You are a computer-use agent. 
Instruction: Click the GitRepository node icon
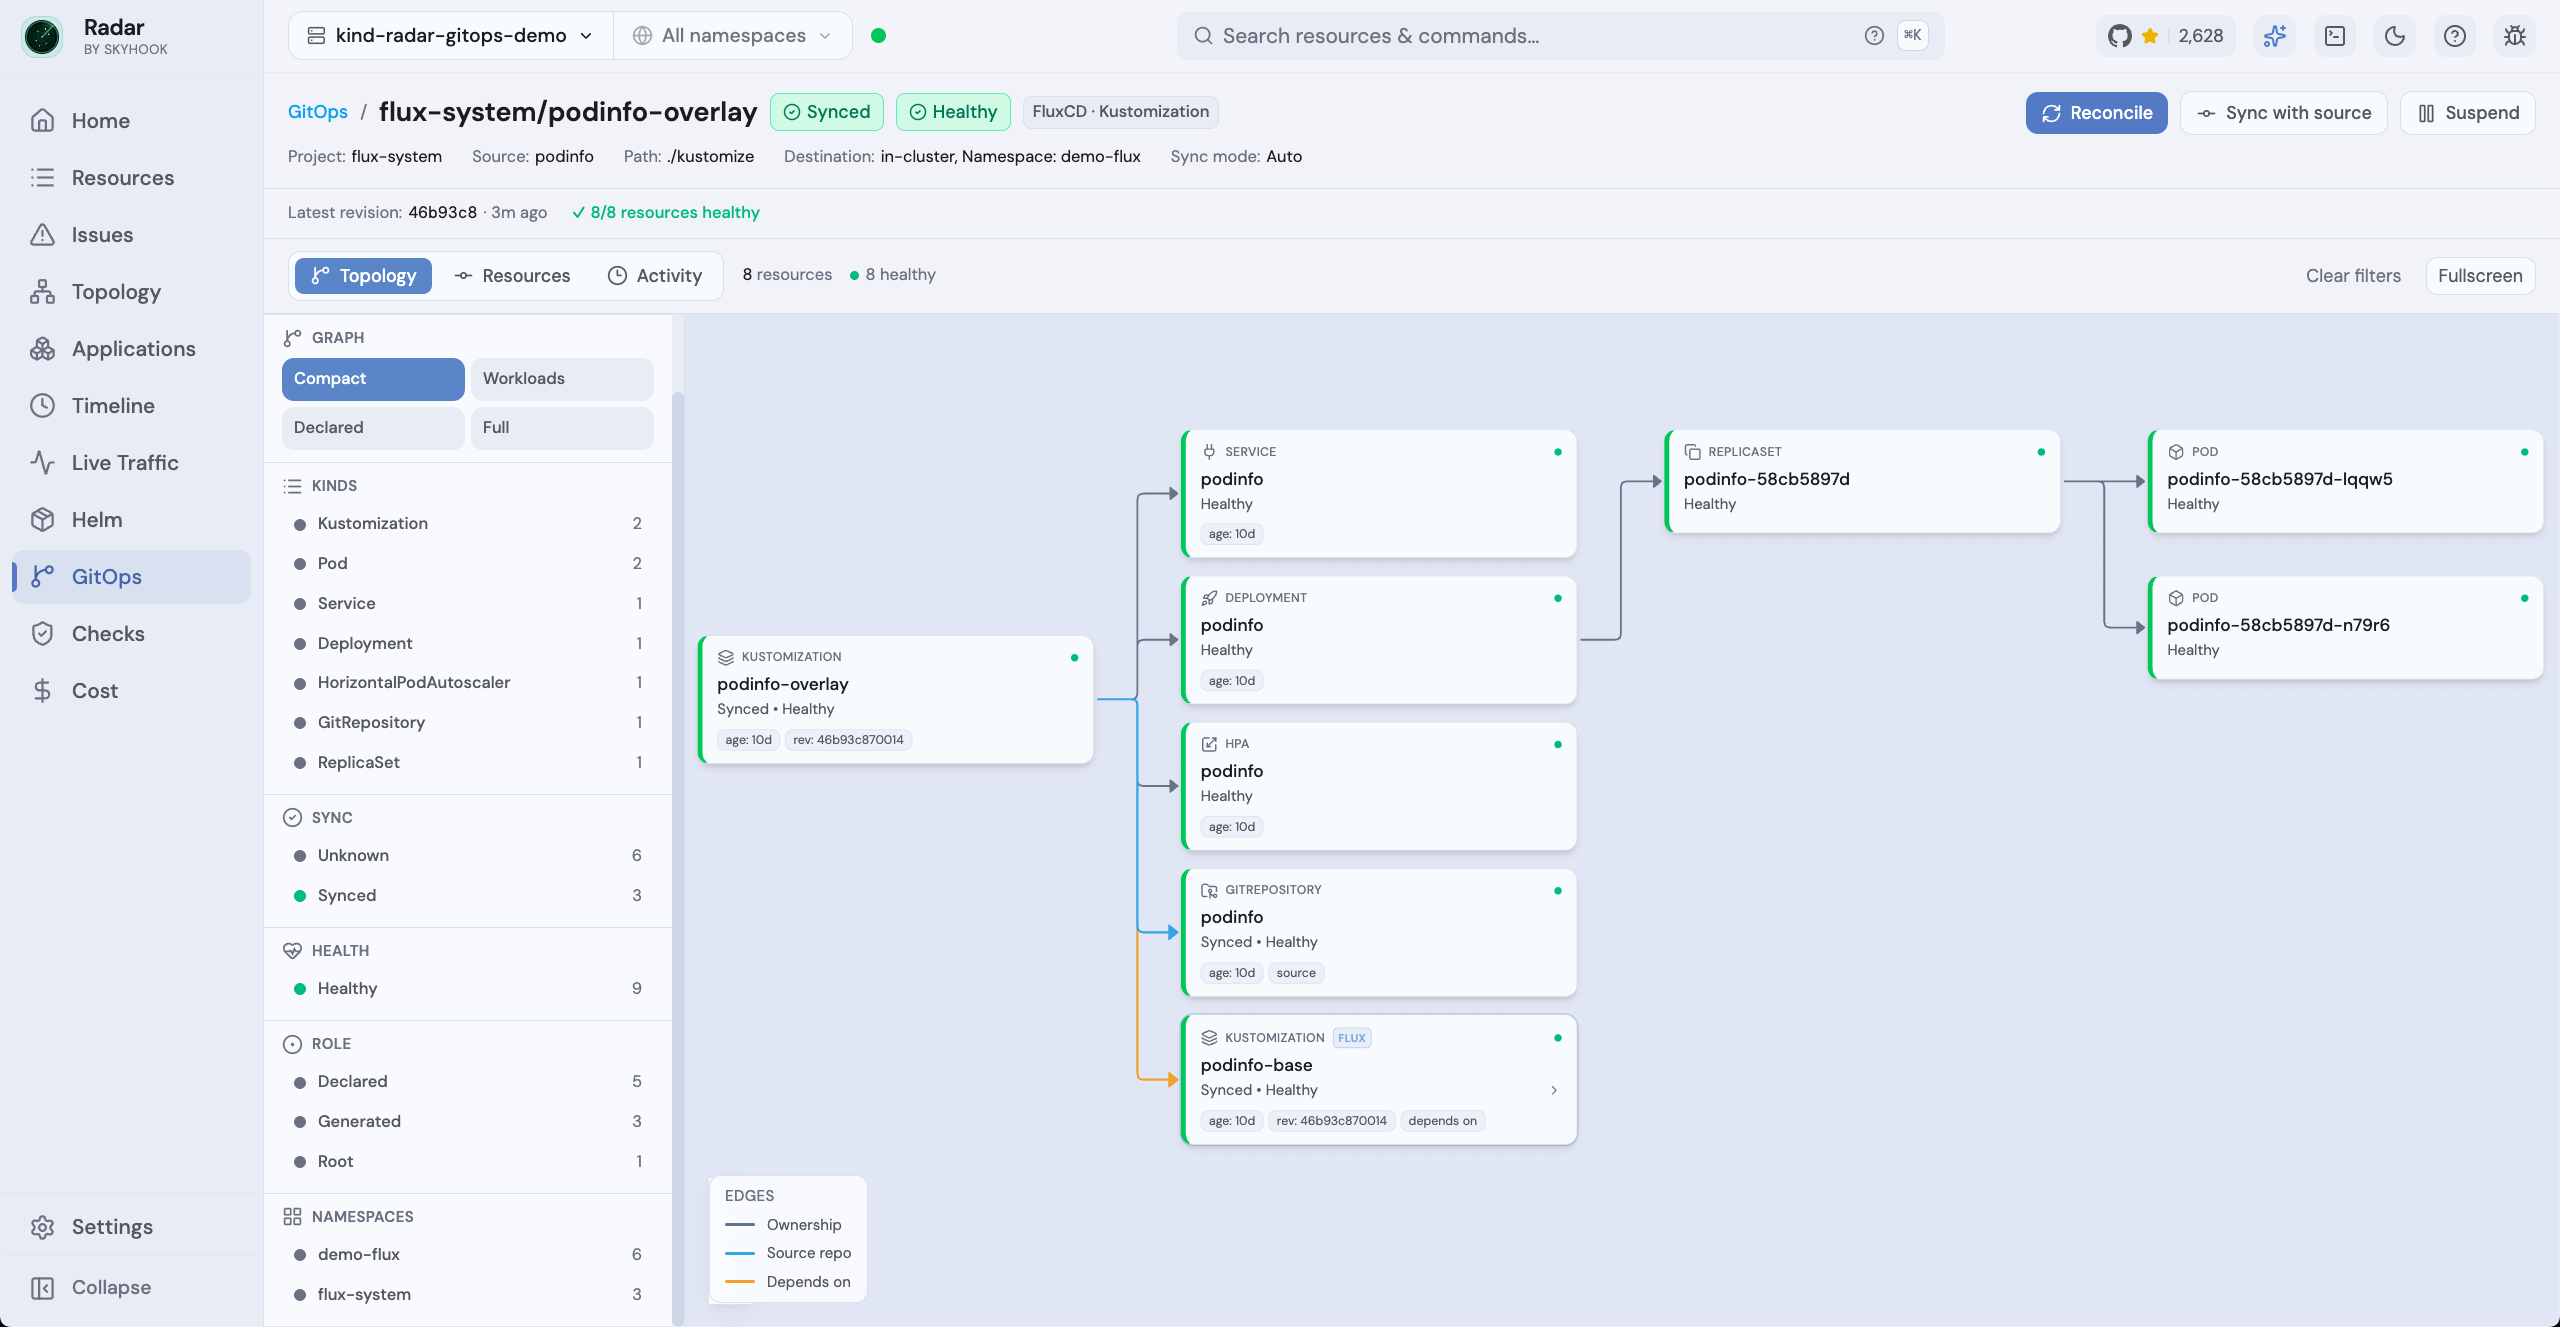click(1209, 890)
